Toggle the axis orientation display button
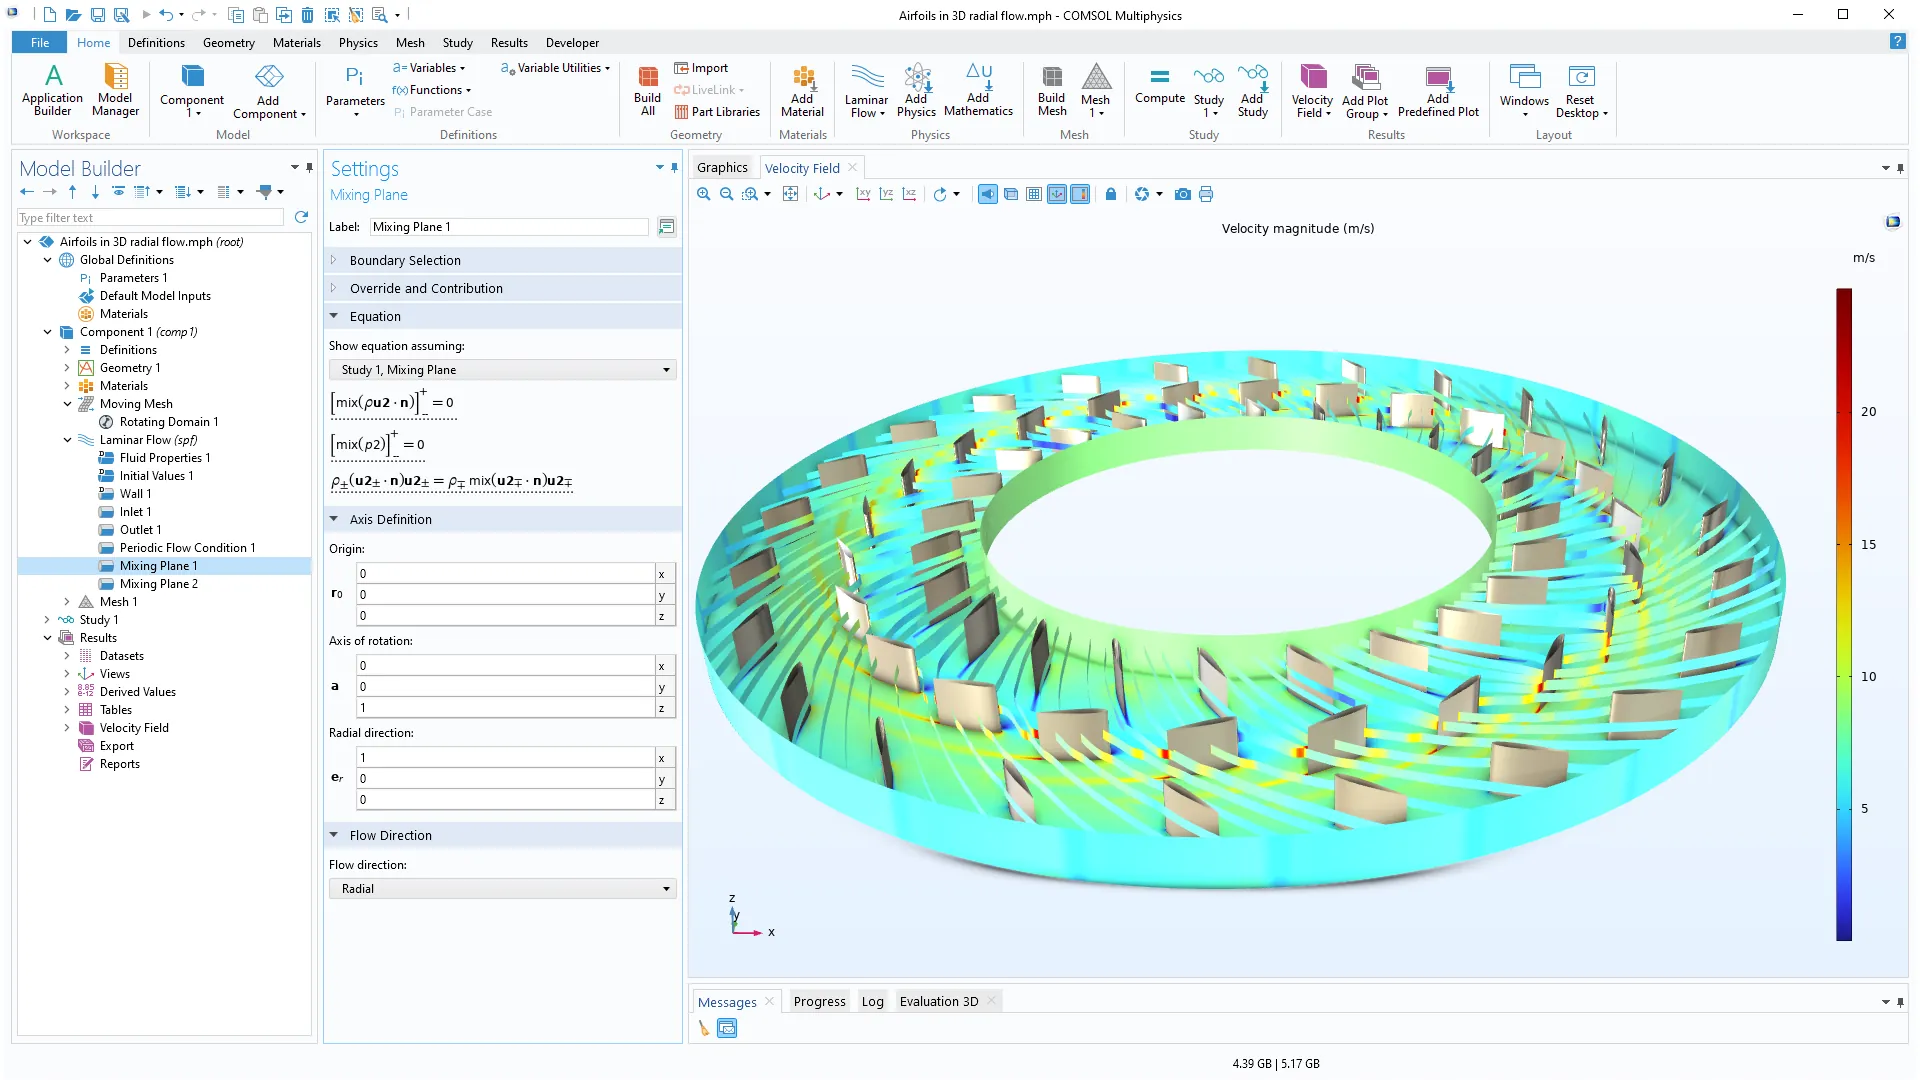Image resolution: width=1920 pixels, height=1080 pixels. coord(1057,194)
